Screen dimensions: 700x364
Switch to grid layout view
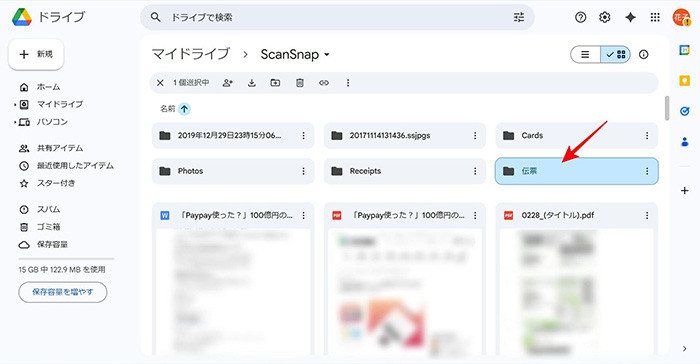(616, 54)
